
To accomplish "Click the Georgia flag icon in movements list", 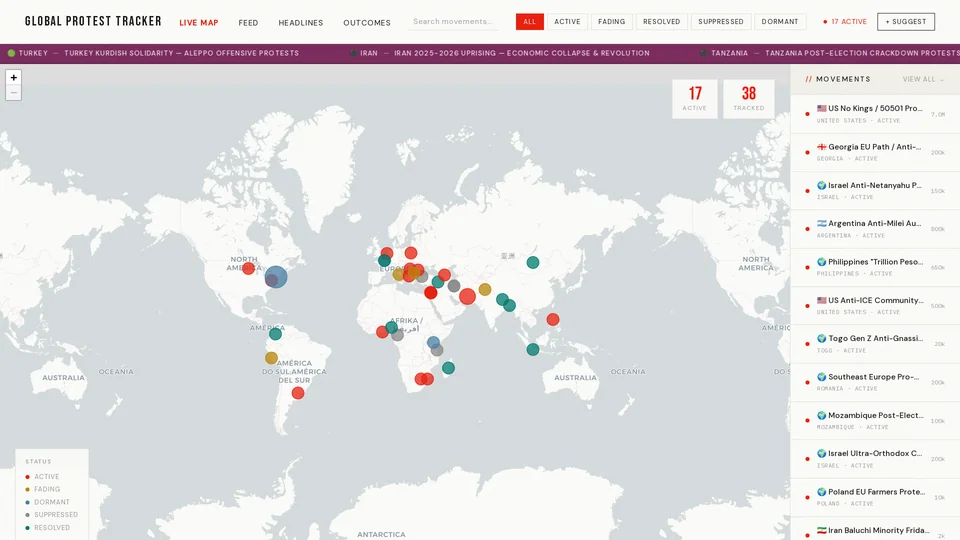I will pyautogui.click(x=822, y=147).
